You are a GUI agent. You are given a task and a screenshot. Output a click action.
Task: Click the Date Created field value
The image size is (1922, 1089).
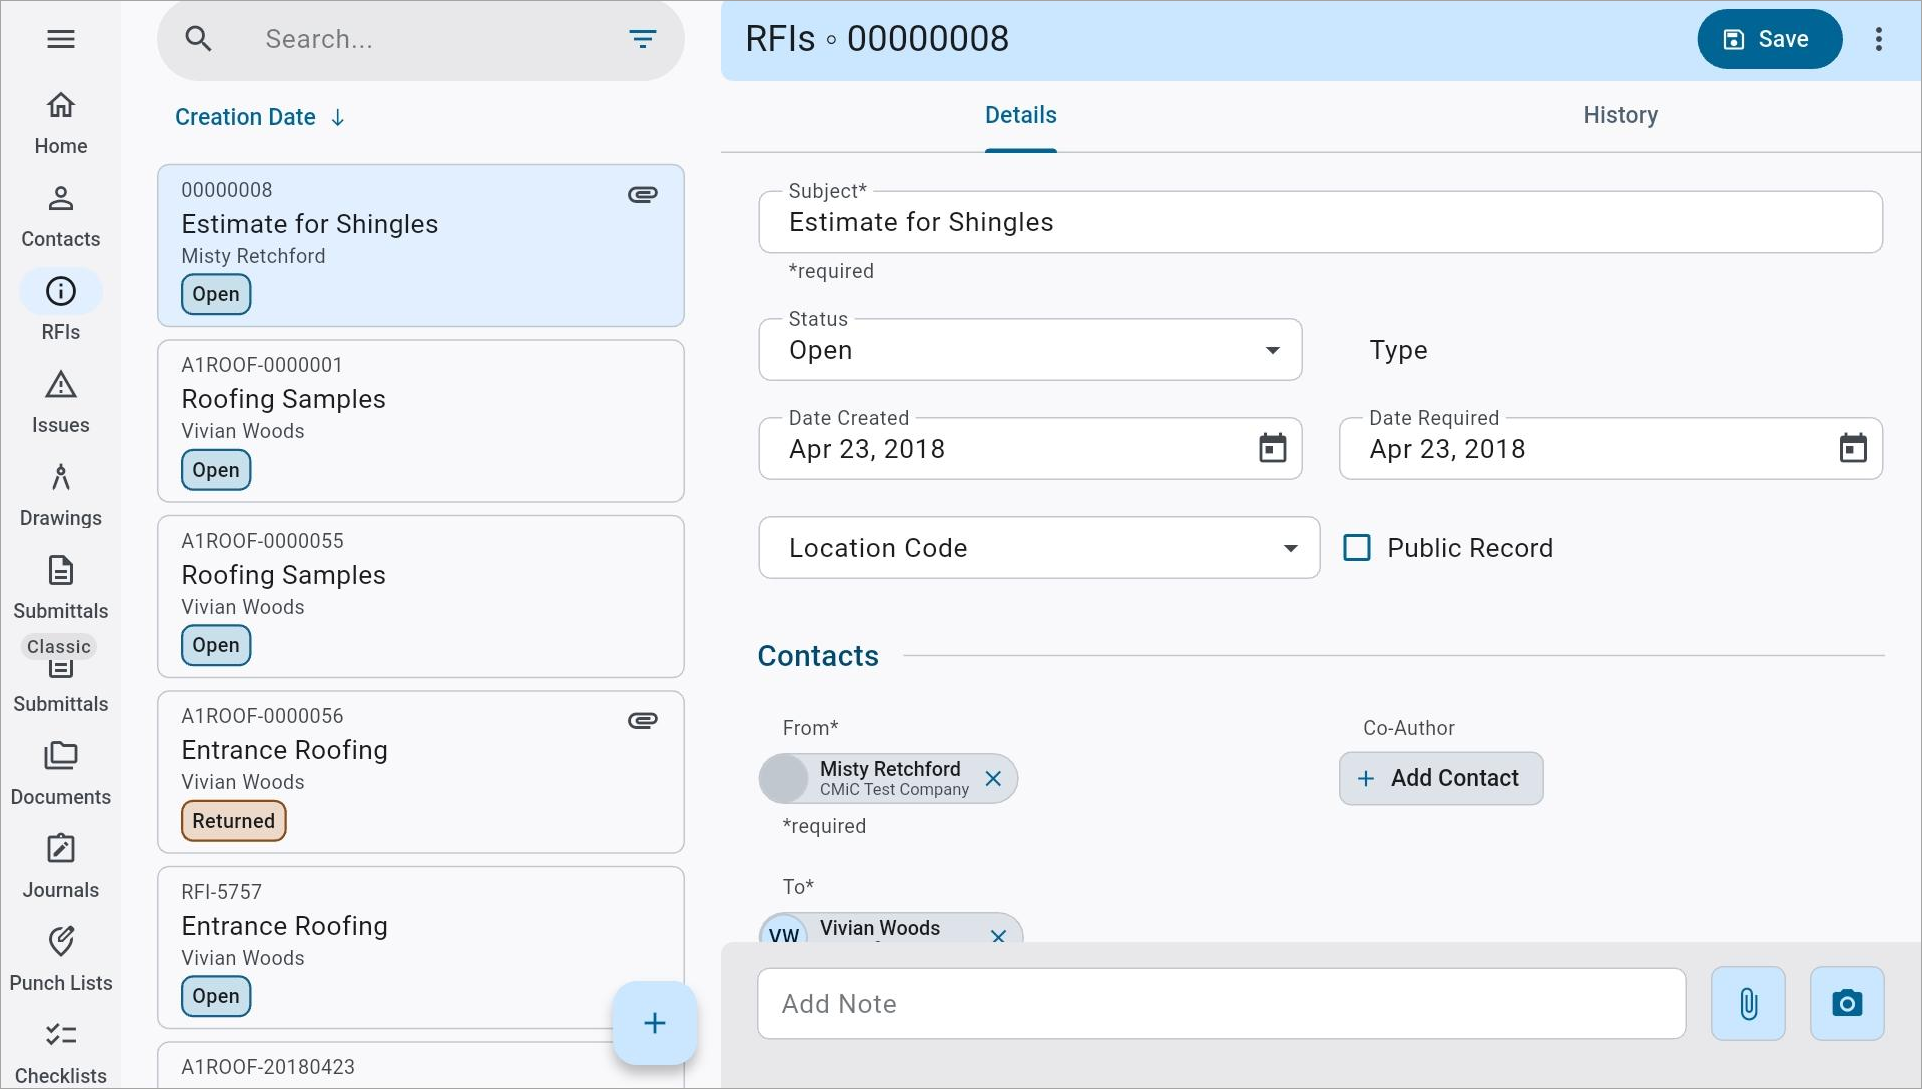pyautogui.click(x=866, y=449)
